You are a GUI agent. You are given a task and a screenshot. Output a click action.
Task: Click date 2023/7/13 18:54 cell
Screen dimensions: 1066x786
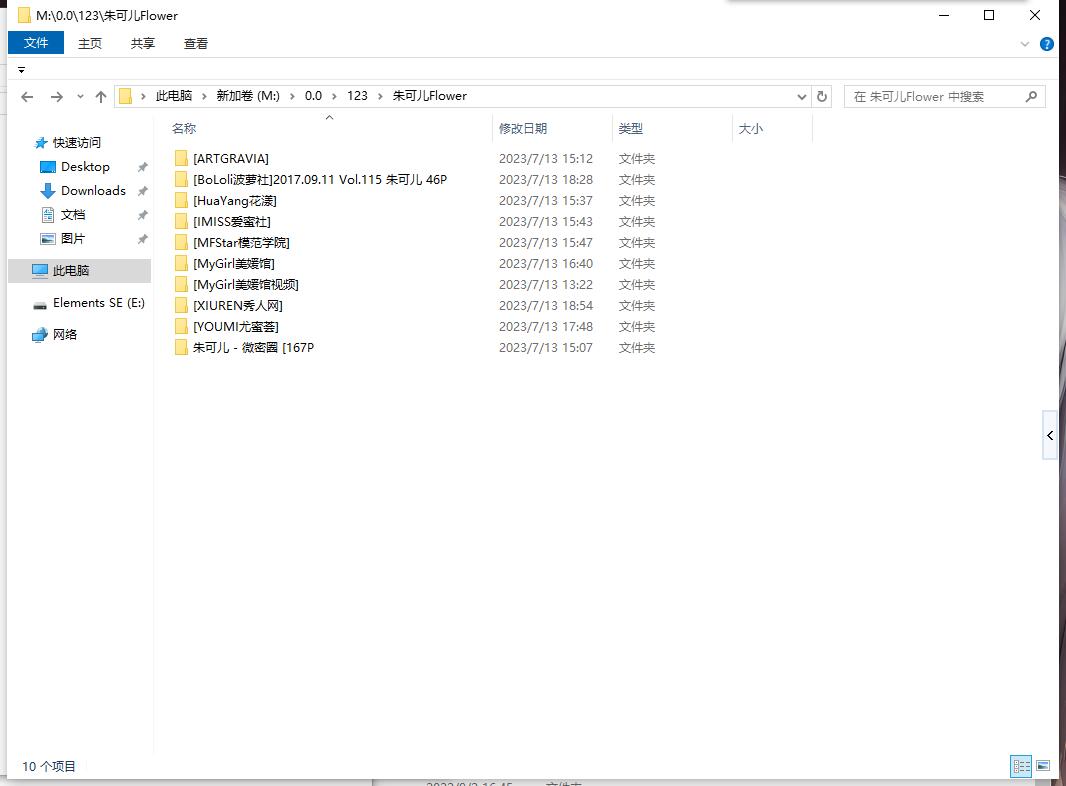(x=546, y=306)
